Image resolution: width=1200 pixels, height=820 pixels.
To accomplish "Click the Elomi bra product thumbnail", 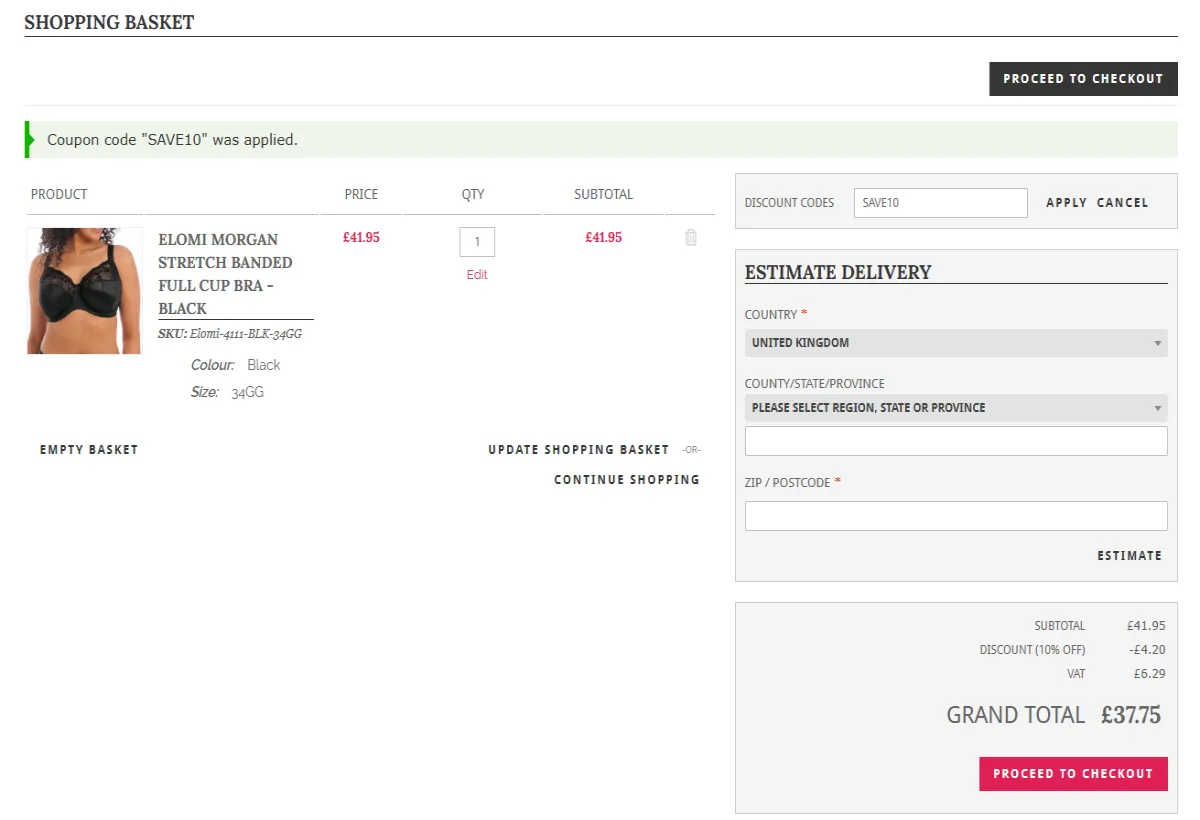I will coord(84,291).
